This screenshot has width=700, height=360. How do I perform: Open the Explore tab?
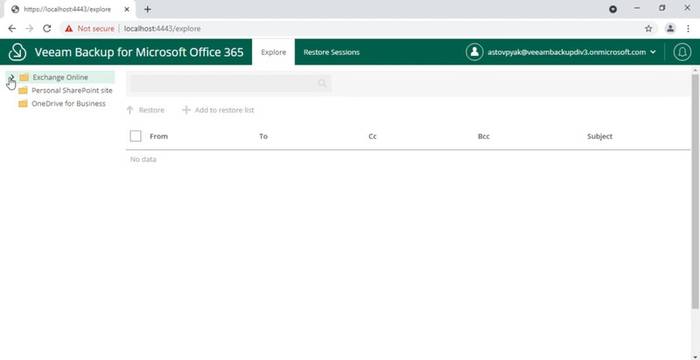click(273, 52)
